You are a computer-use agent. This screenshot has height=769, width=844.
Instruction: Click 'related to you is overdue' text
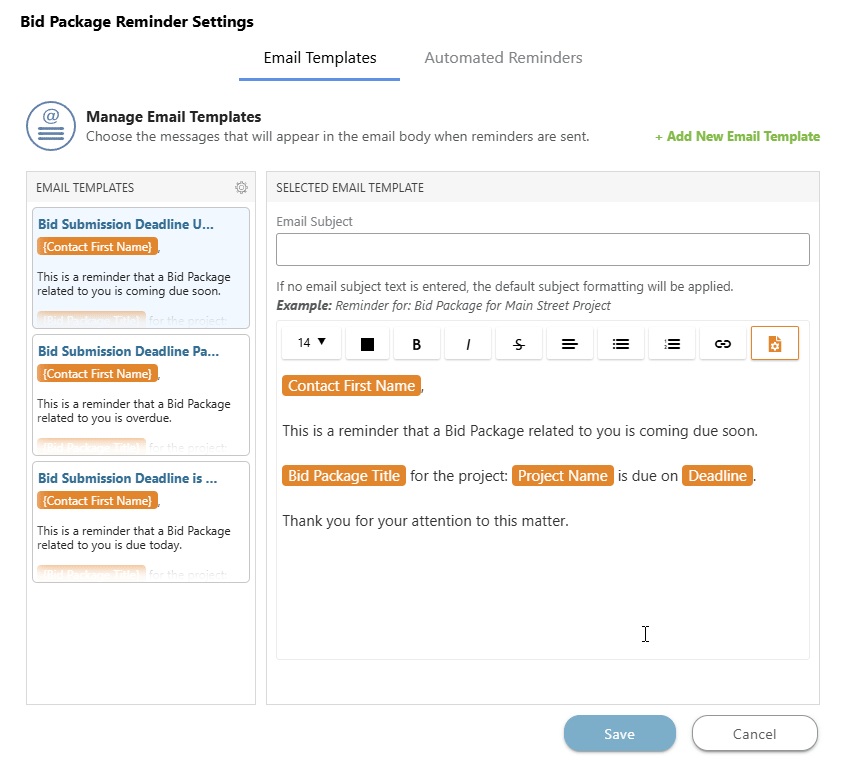[x=104, y=418]
